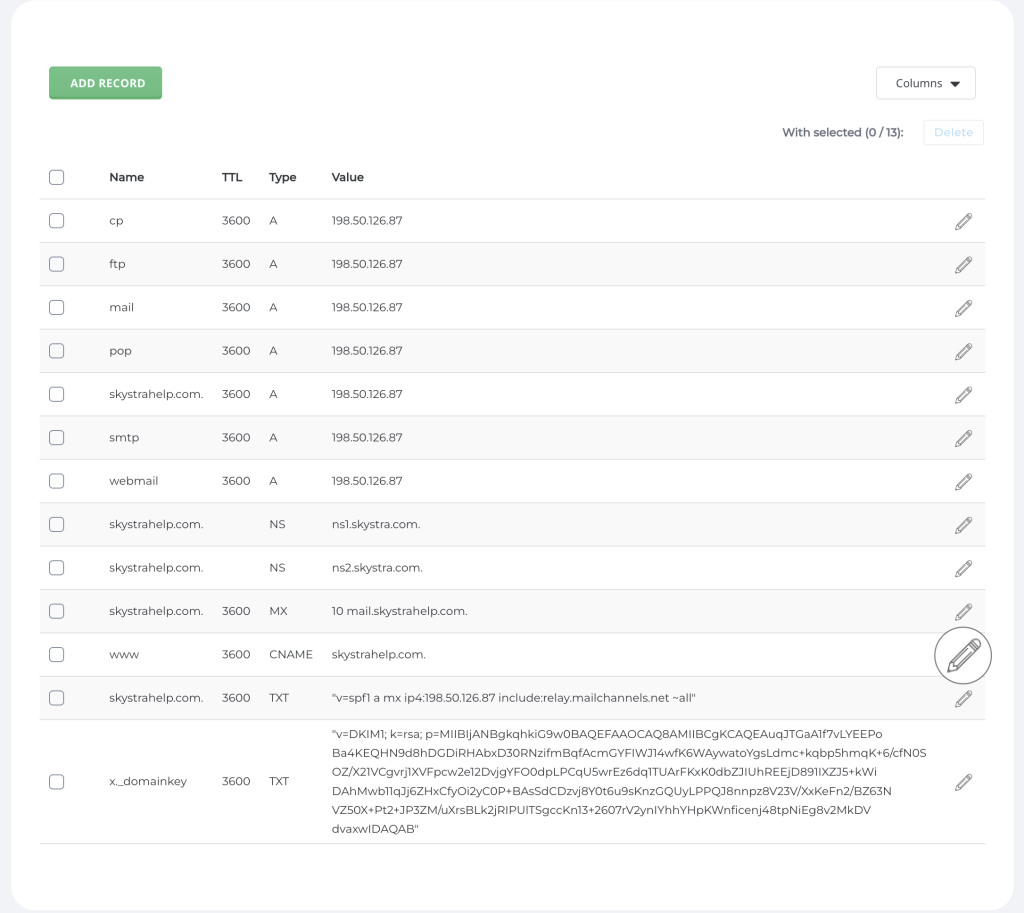The height and width of the screenshot is (913, 1024).
Task: Edit the smtp A record
Action: click(x=963, y=438)
